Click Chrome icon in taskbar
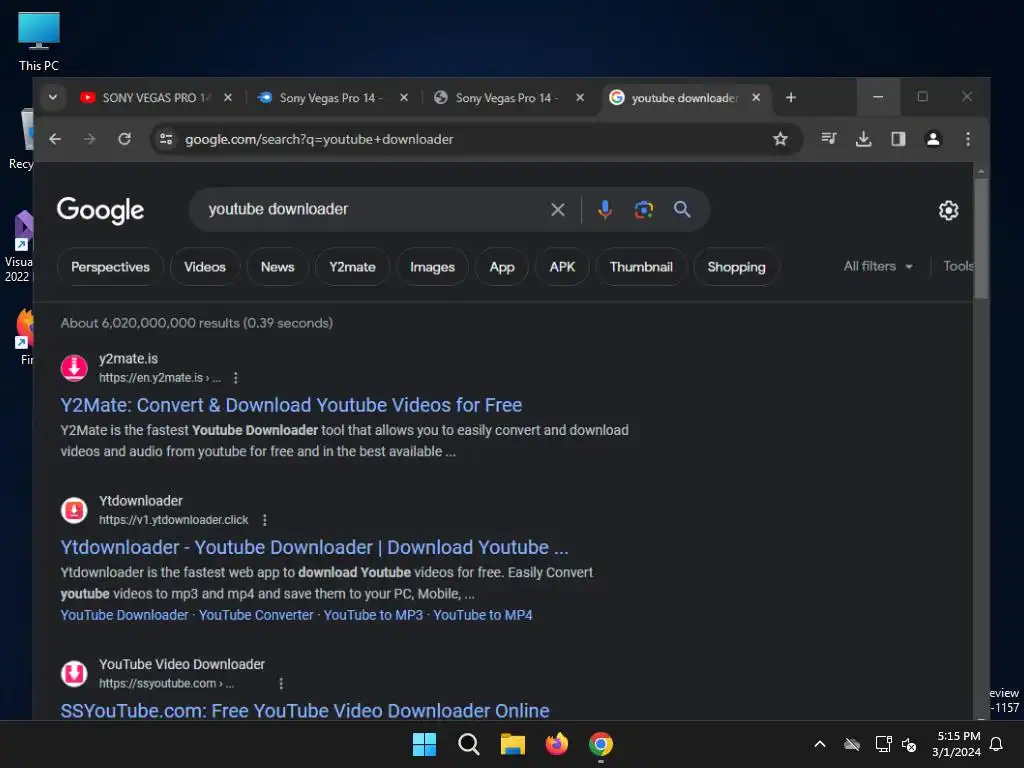This screenshot has height=768, width=1024. (x=600, y=744)
